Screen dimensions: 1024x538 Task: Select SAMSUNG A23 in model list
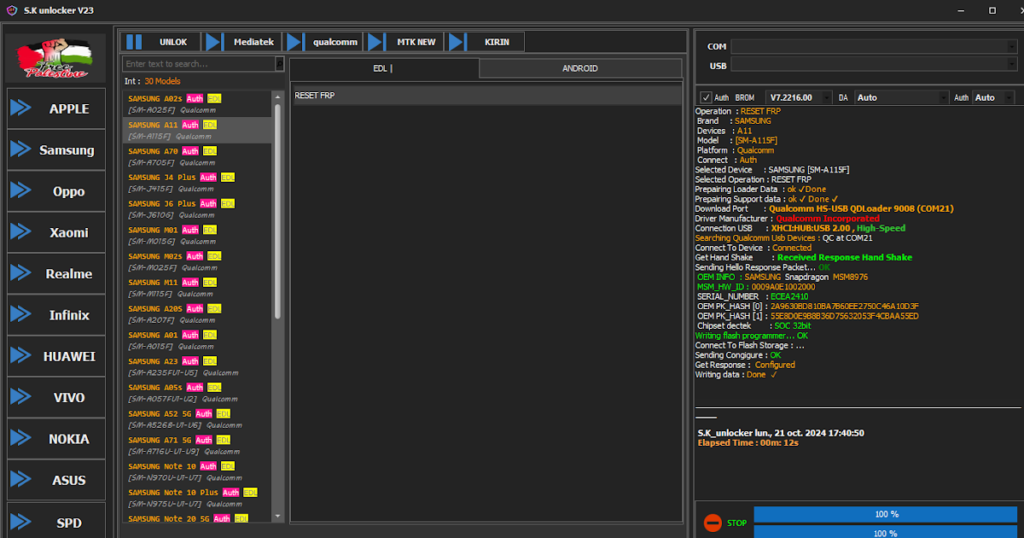197,366
